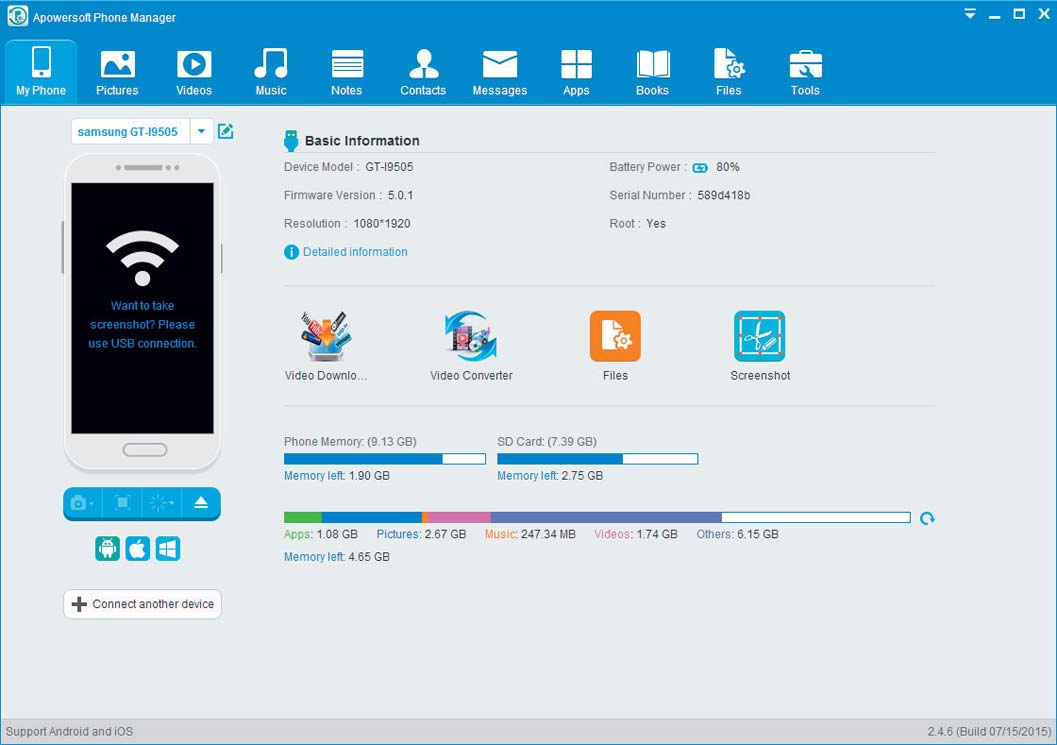
Task: Click Support Android and iOS status text
Action: (x=69, y=732)
